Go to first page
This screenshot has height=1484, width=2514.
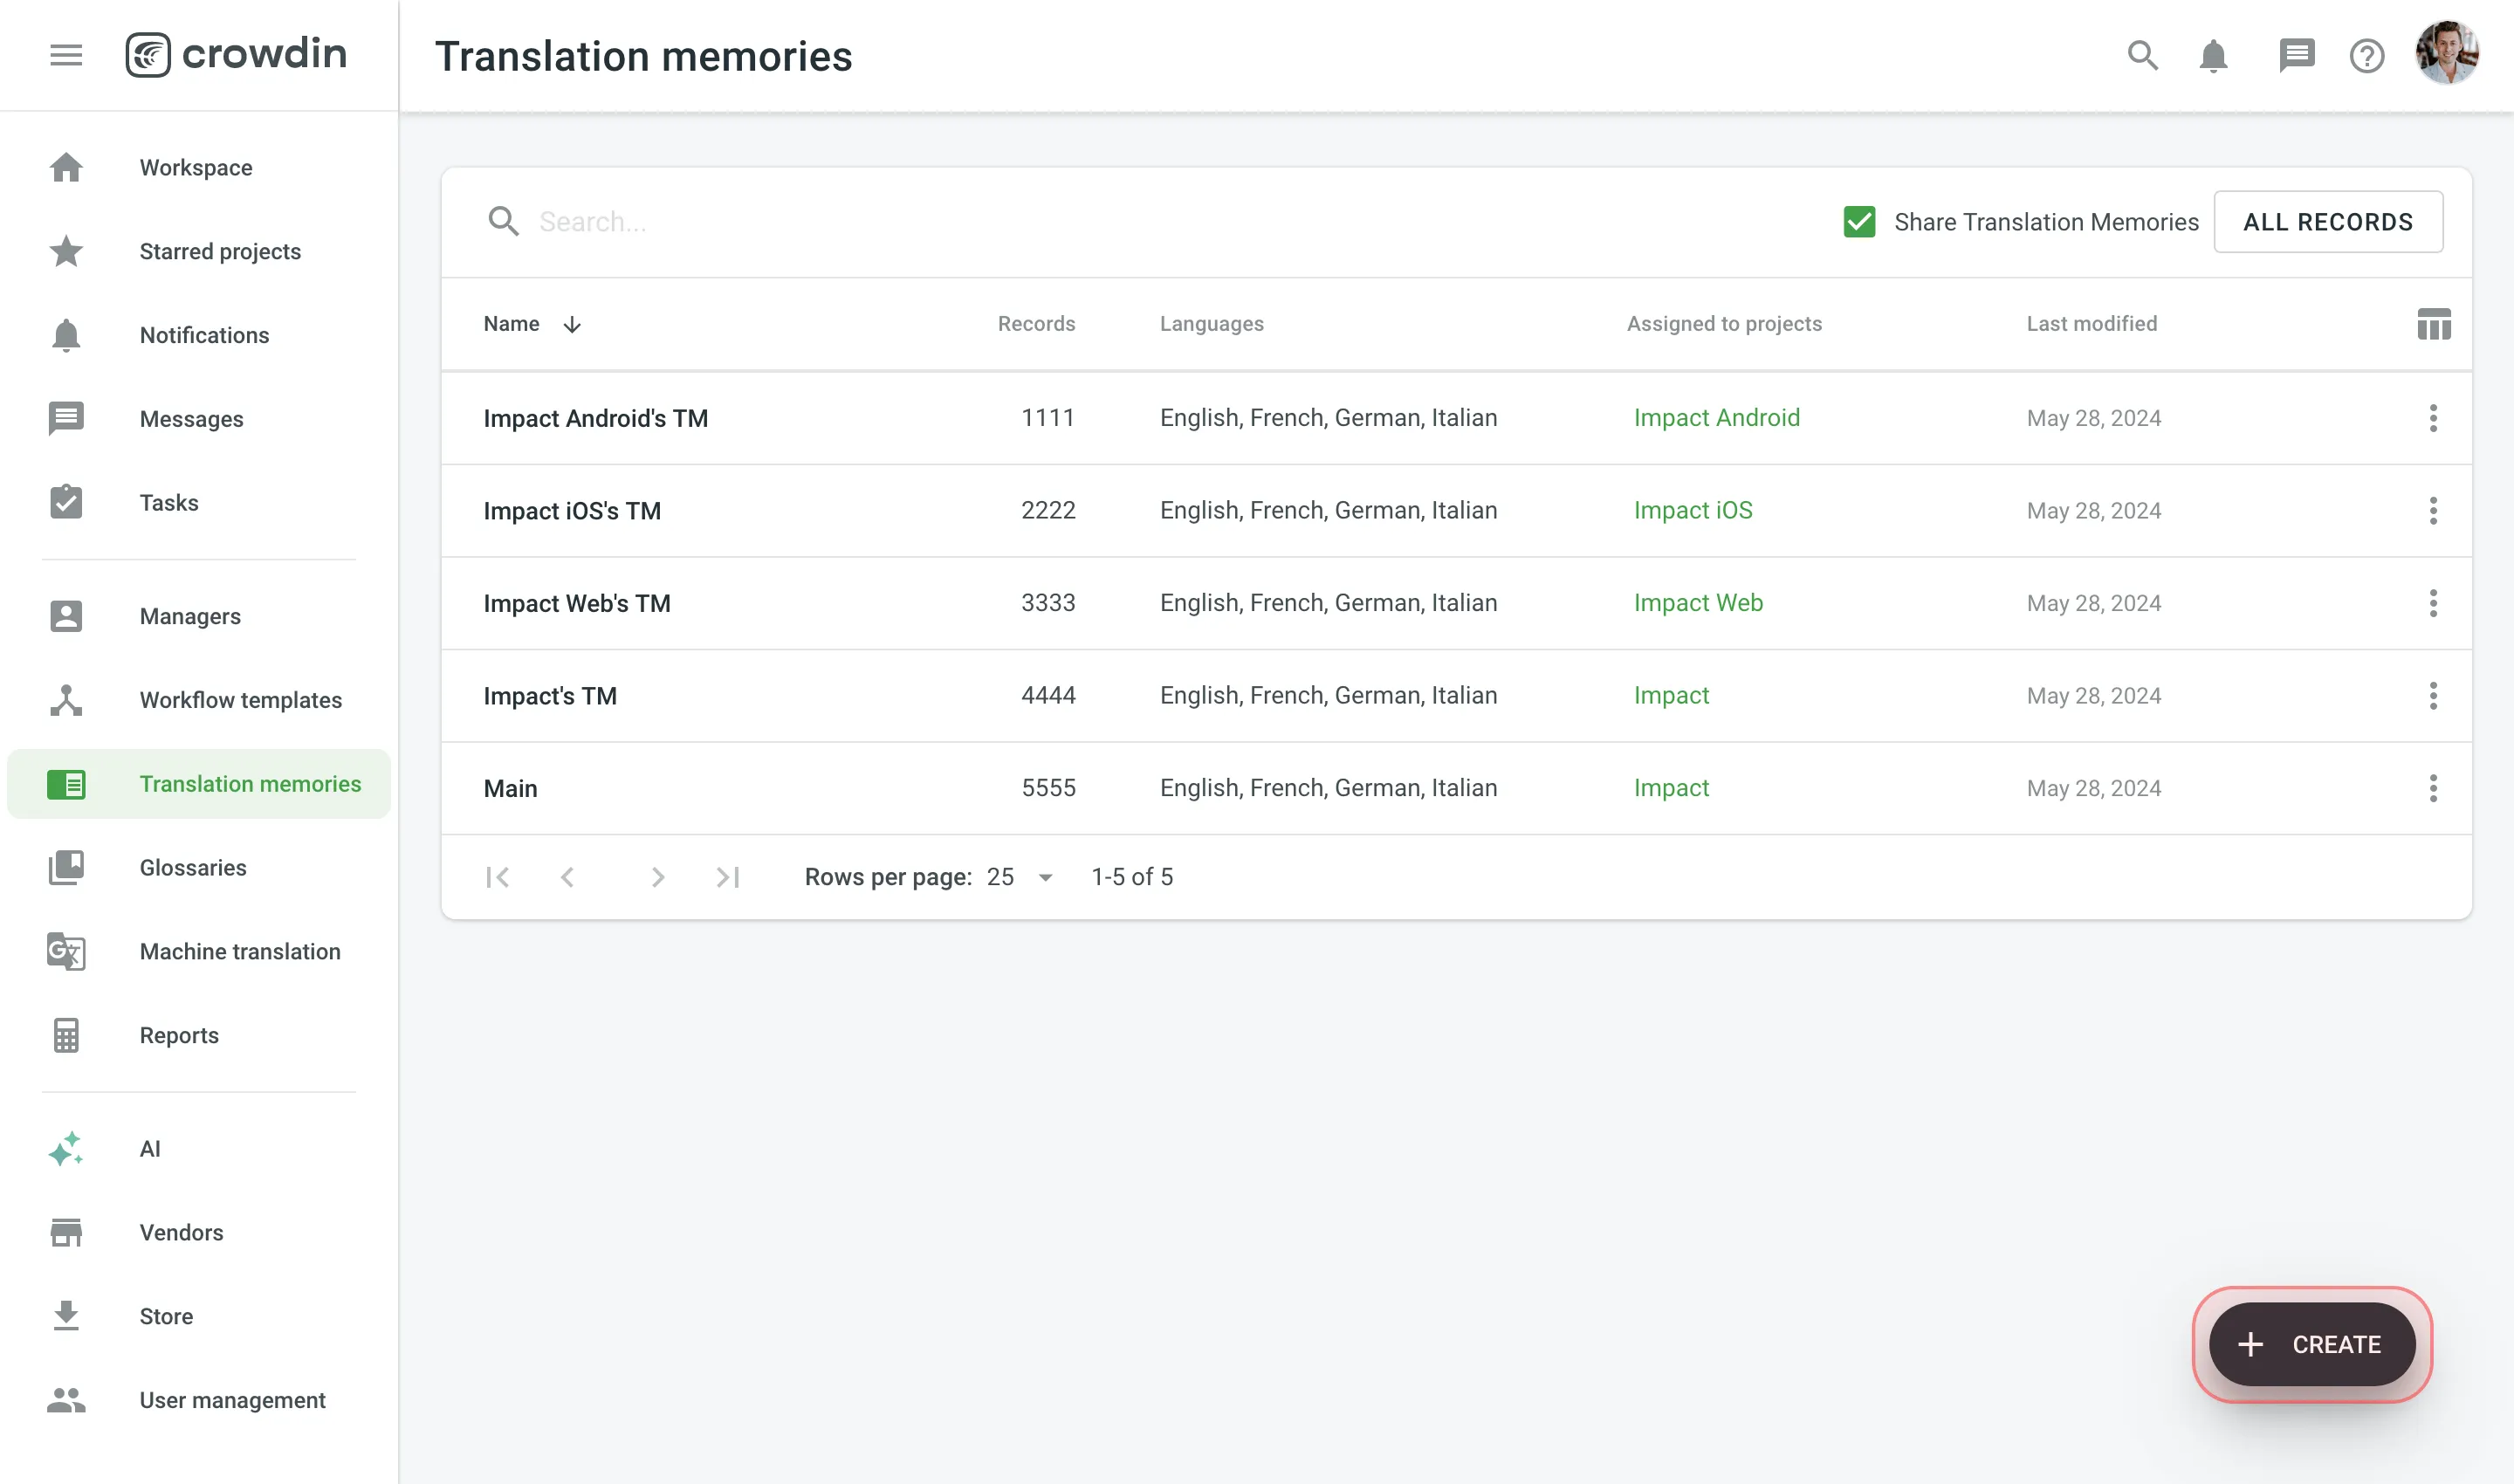(x=497, y=877)
